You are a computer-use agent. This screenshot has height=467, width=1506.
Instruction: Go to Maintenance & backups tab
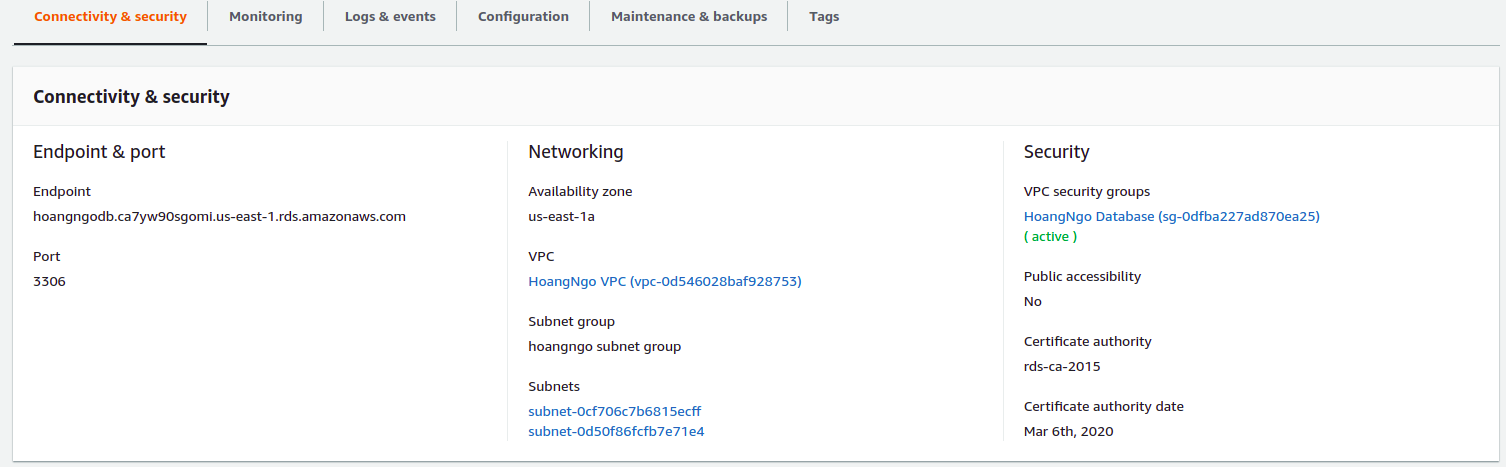tap(689, 17)
